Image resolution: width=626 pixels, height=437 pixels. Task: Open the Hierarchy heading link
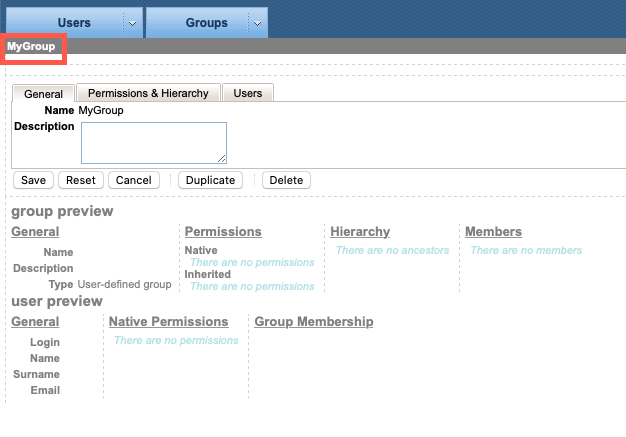coord(360,231)
